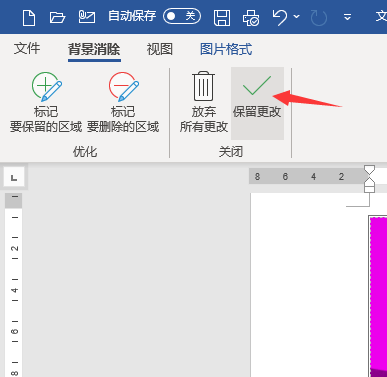Select 标记要删除的区域 tool

click(x=123, y=103)
